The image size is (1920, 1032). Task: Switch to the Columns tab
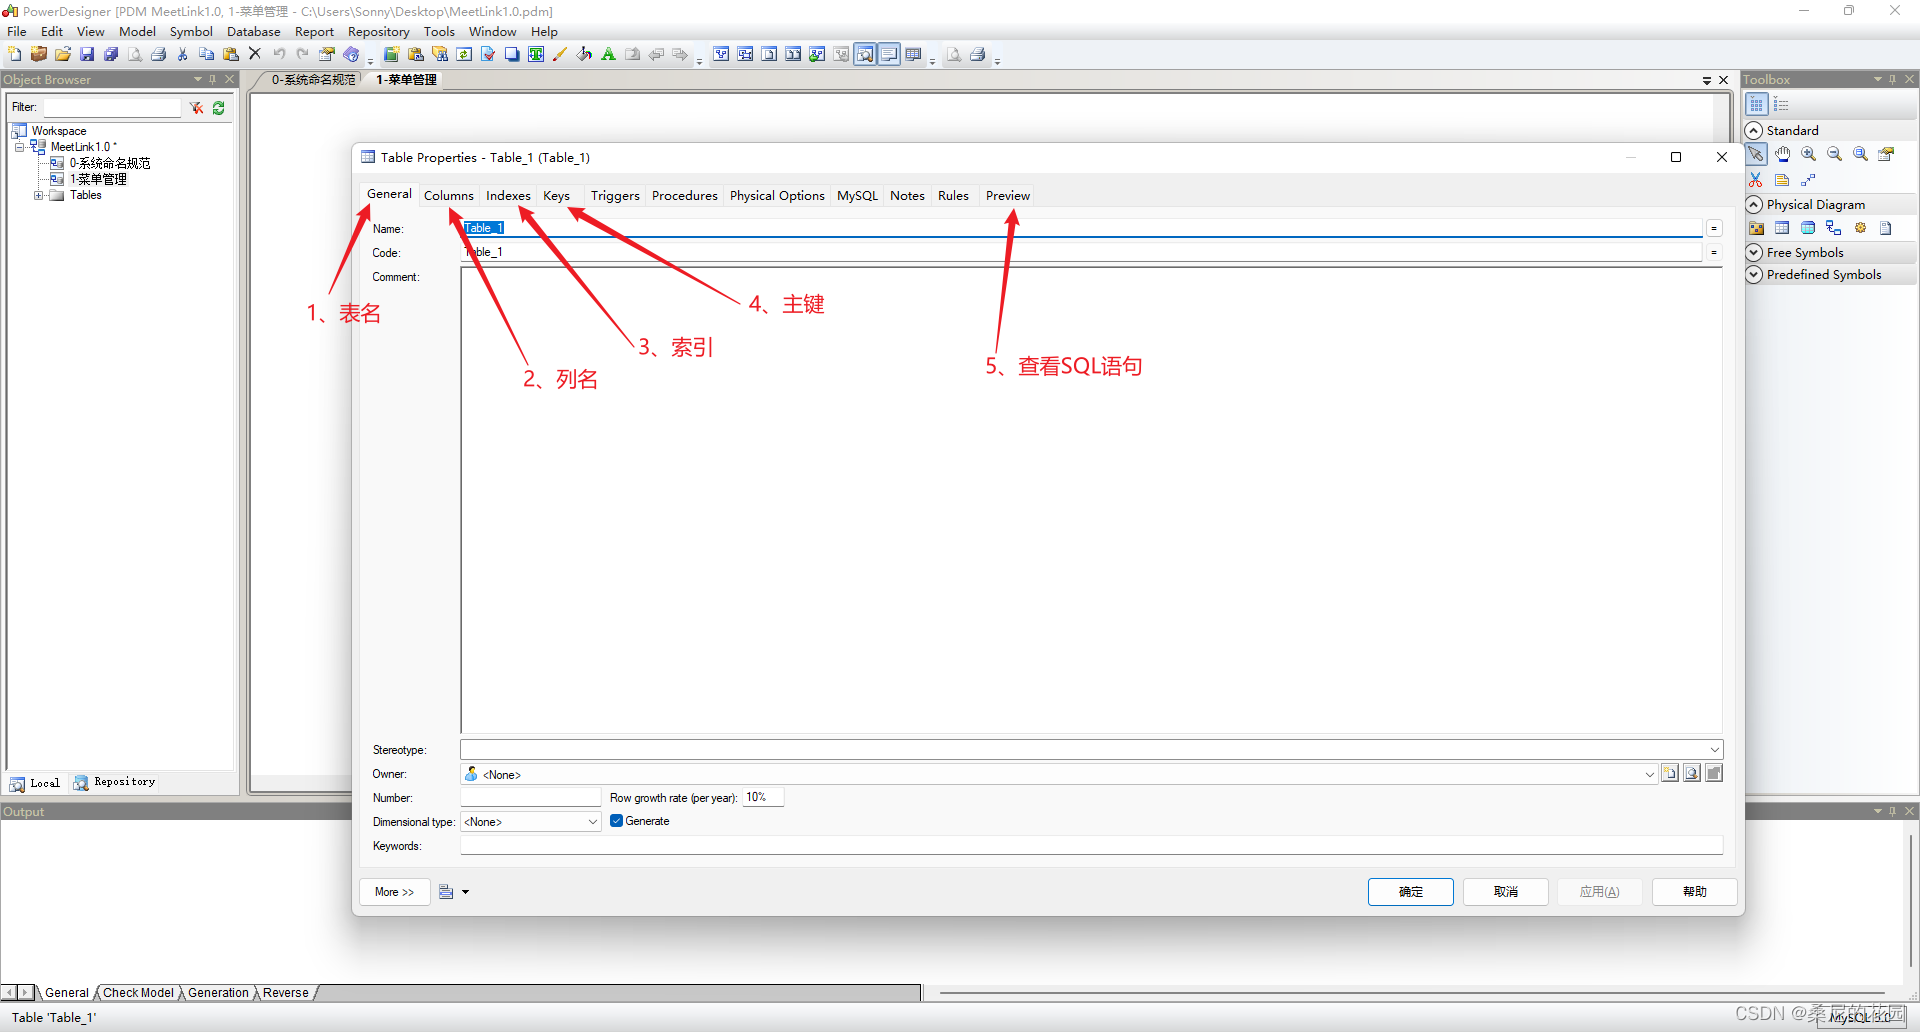(448, 195)
